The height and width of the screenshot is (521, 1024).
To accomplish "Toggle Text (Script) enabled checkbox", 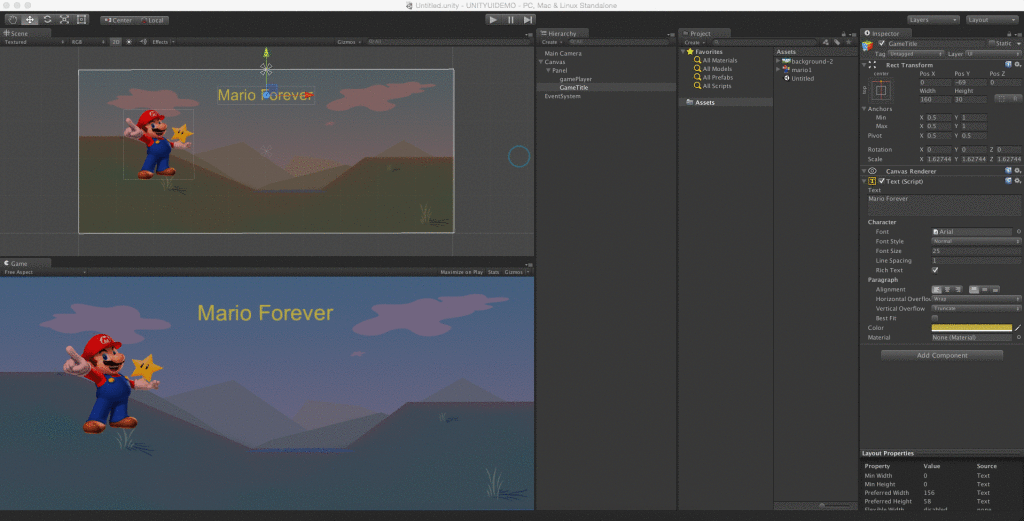I will tap(882, 182).
